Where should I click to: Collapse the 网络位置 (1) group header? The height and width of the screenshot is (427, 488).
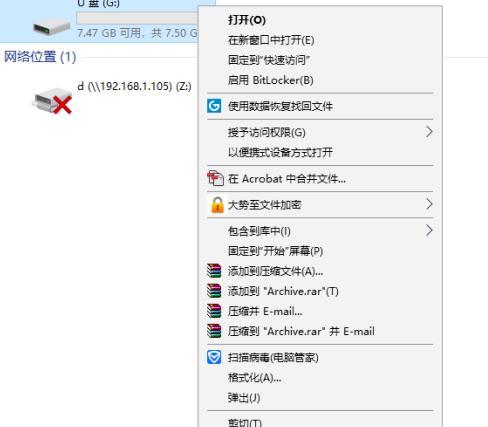[40, 57]
